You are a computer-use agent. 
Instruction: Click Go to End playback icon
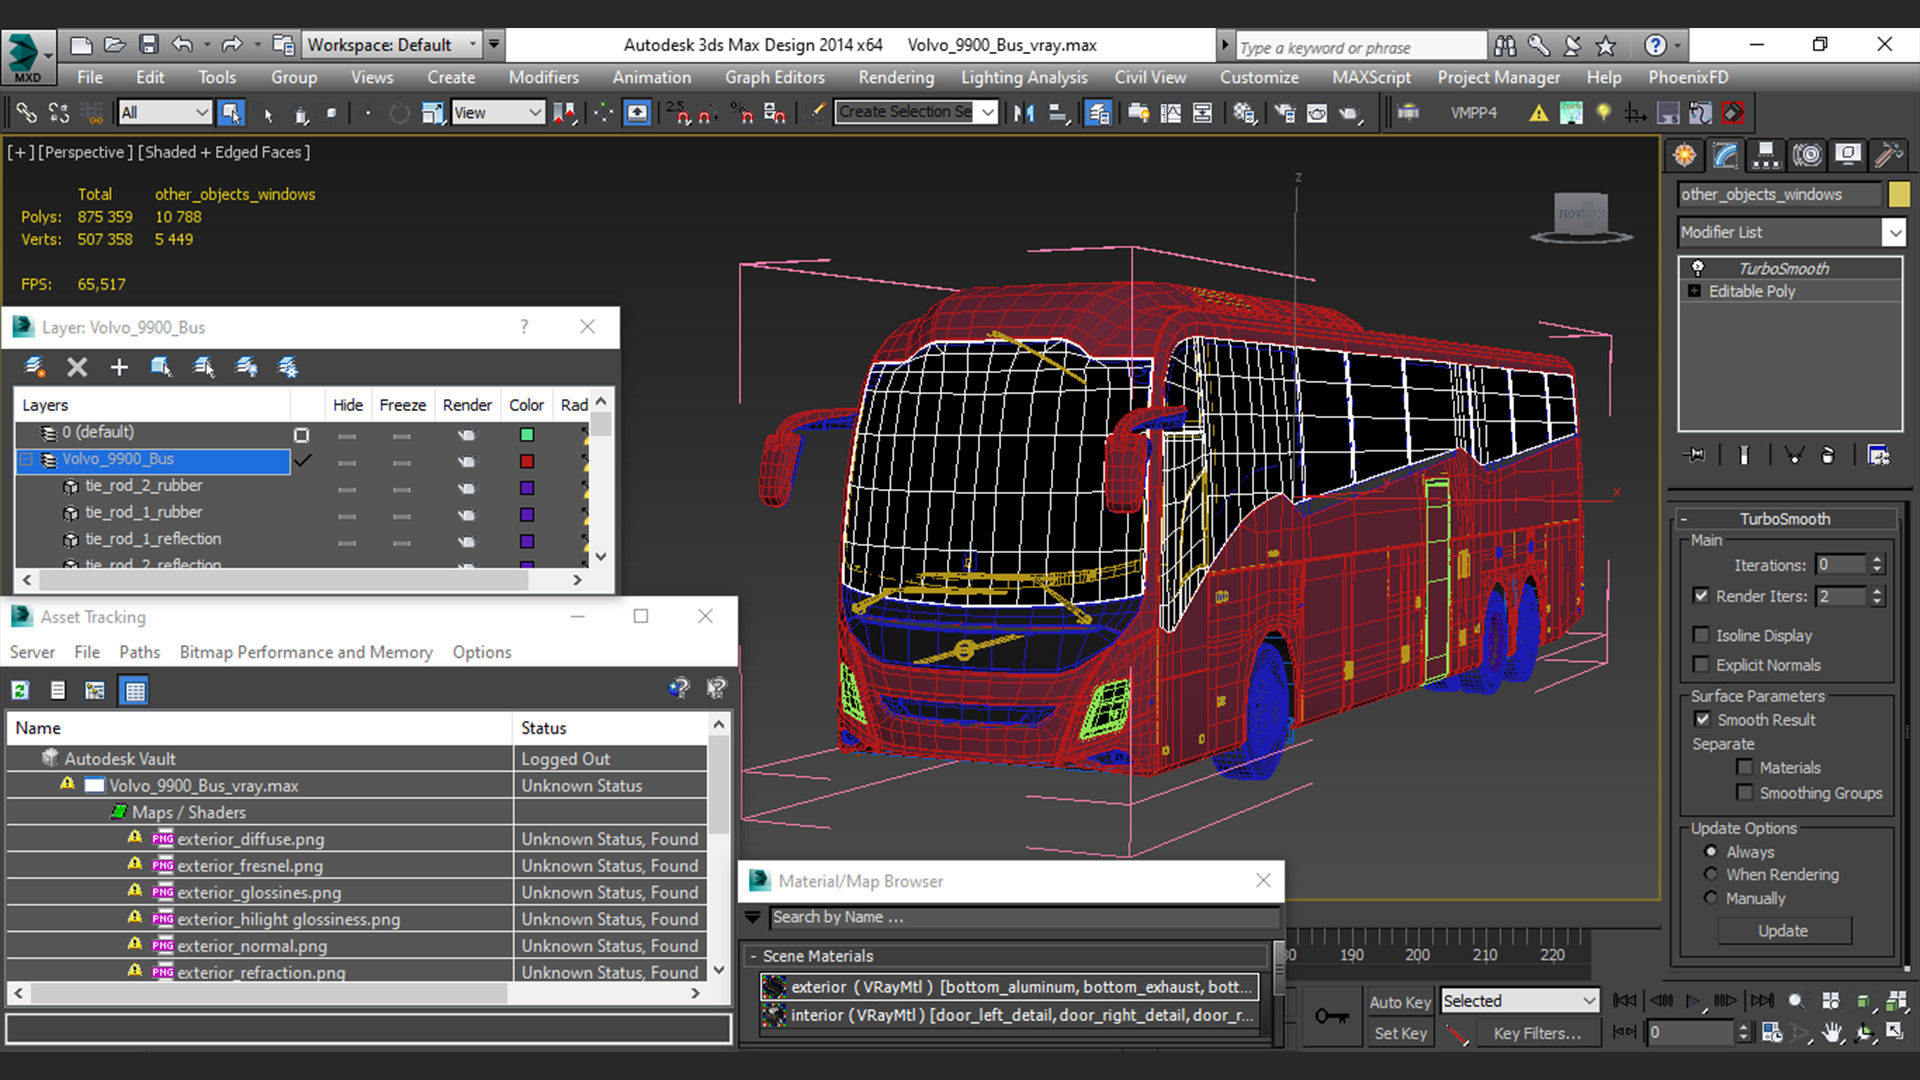[x=1762, y=1000]
